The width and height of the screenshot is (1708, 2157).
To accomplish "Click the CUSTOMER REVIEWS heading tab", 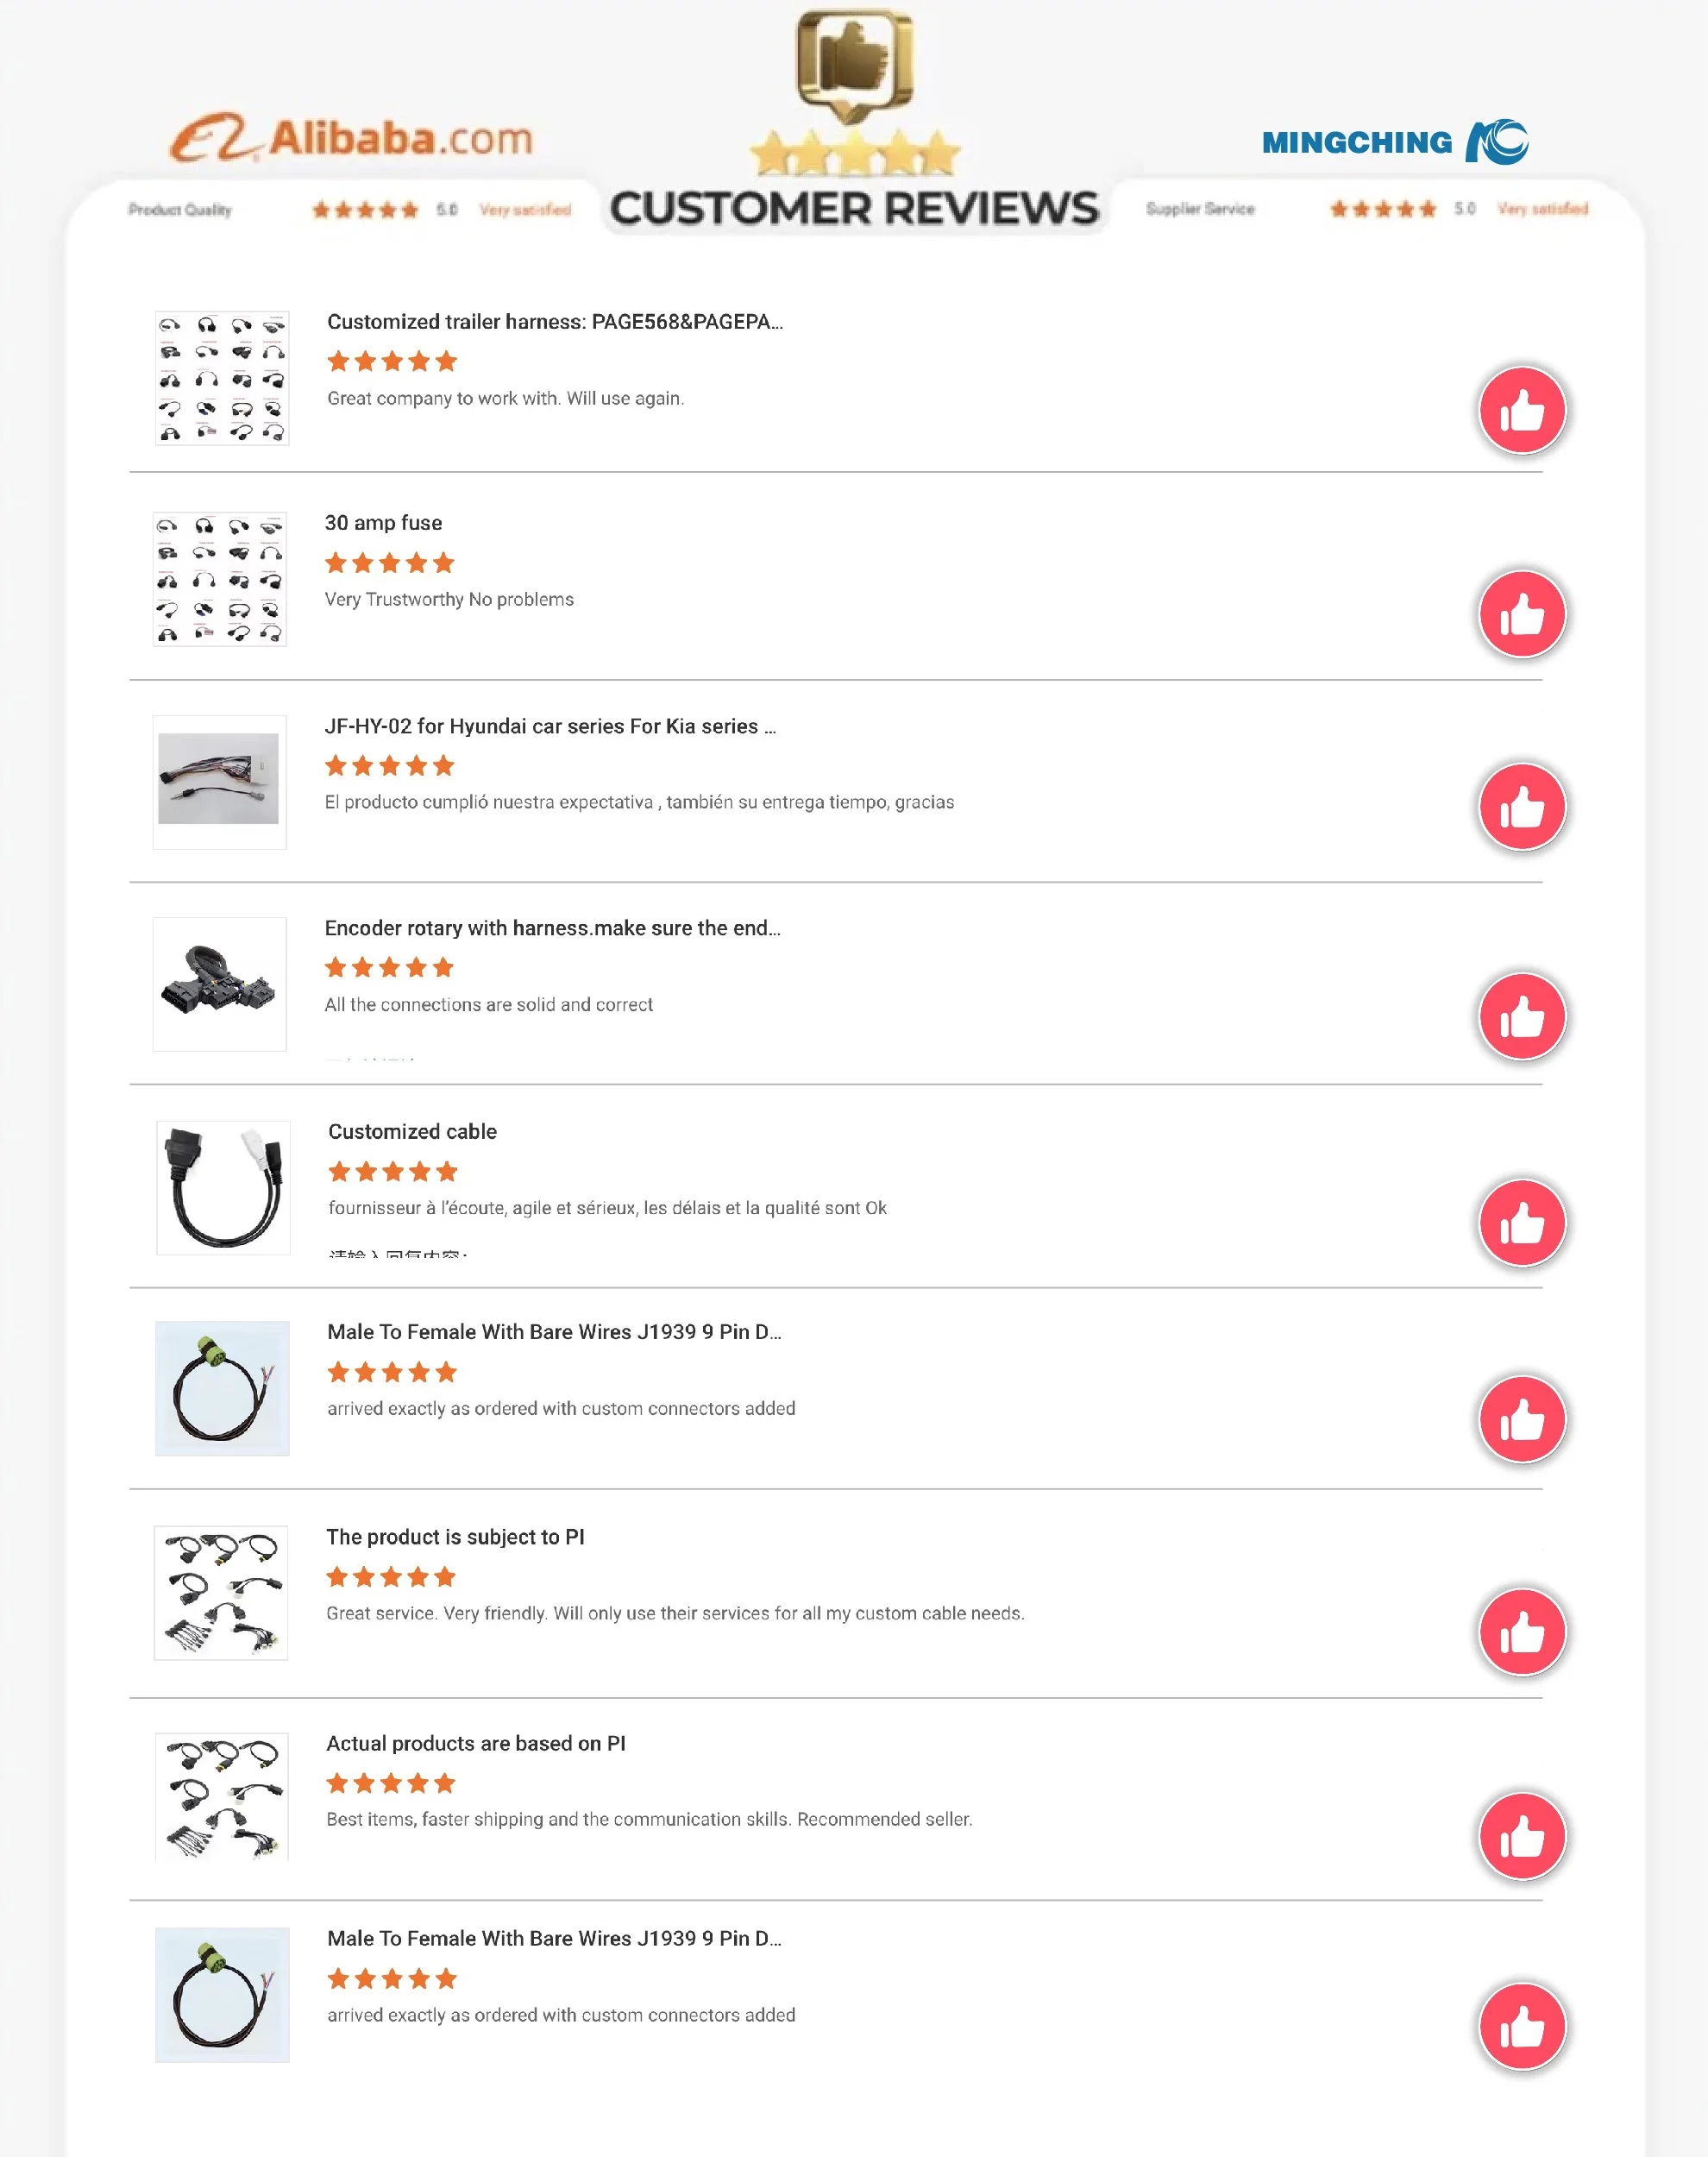I will [854, 209].
